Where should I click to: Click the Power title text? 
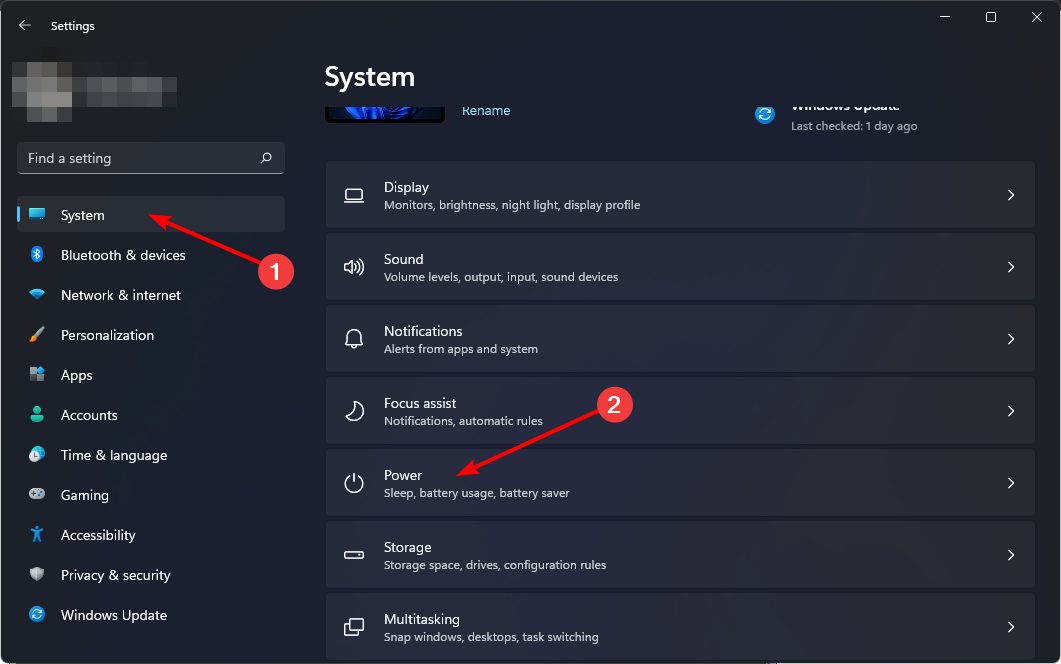(x=403, y=475)
